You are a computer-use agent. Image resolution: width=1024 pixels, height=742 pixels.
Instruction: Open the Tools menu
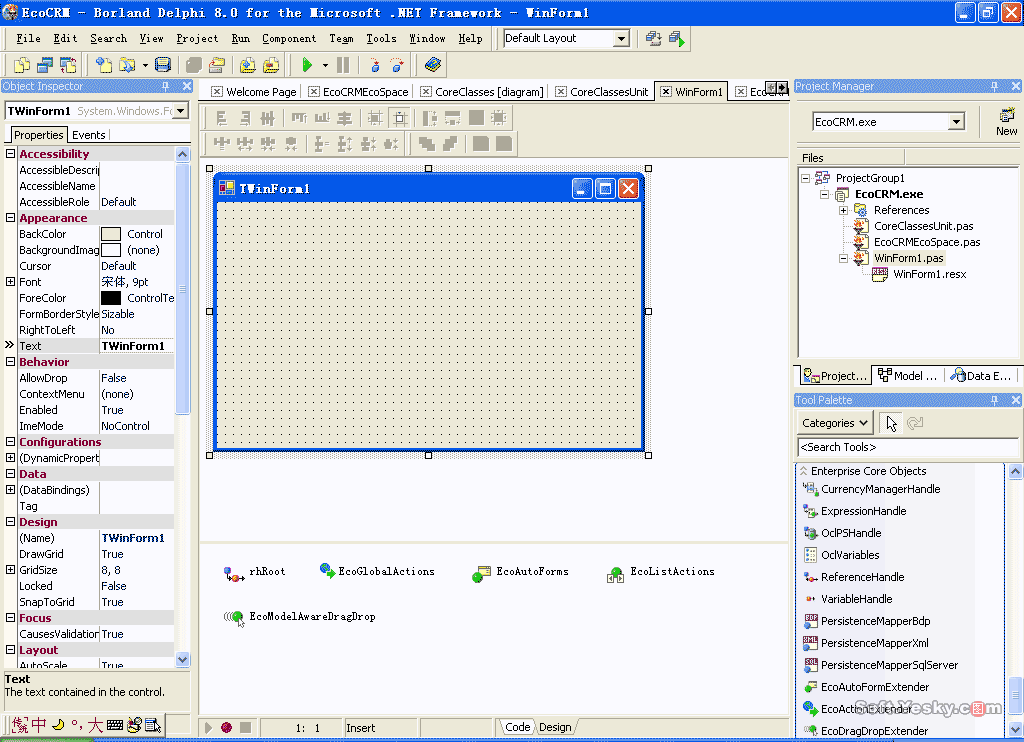pyautogui.click(x=381, y=39)
